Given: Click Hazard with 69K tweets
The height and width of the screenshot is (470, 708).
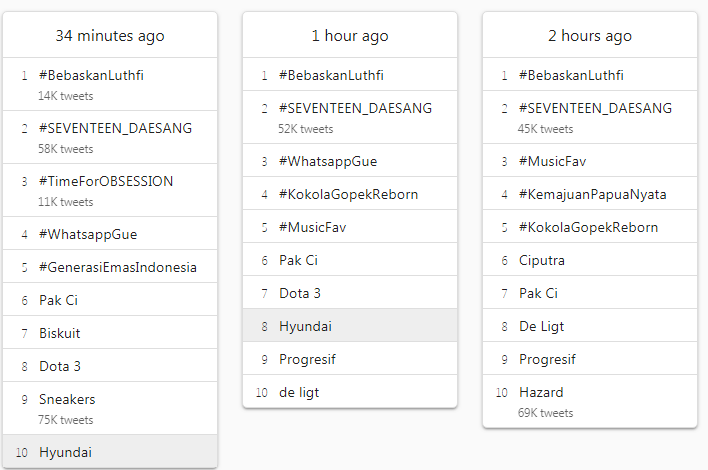Looking at the screenshot, I should coord(590,401).
